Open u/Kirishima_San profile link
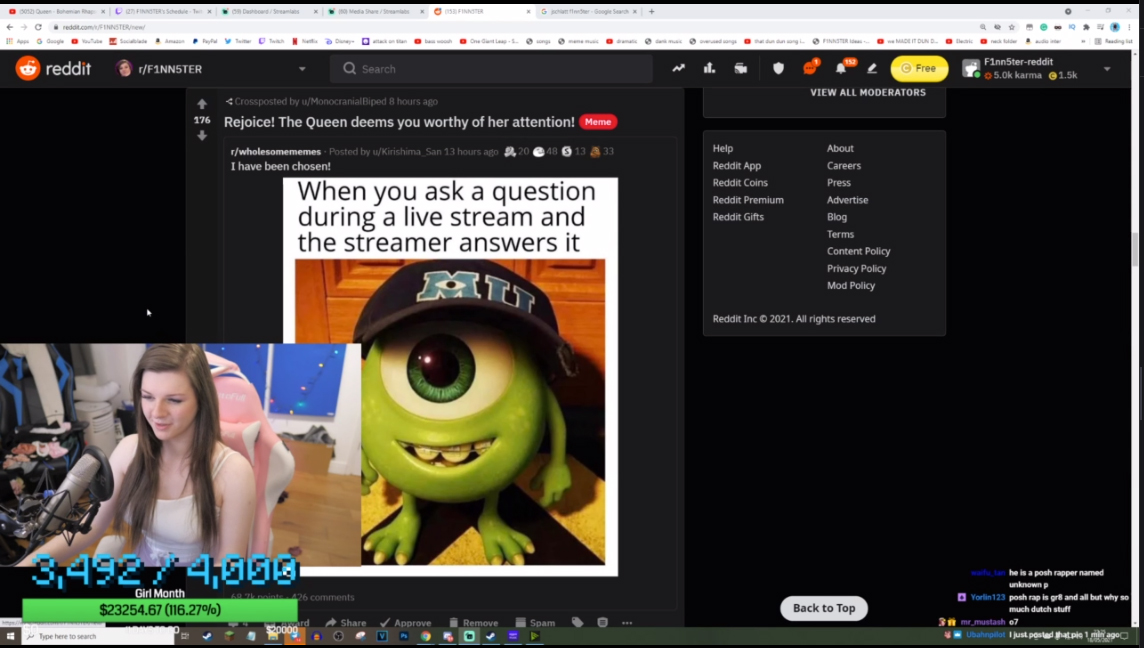This screenshot has width=1144, height=648. tap(406, 152)
